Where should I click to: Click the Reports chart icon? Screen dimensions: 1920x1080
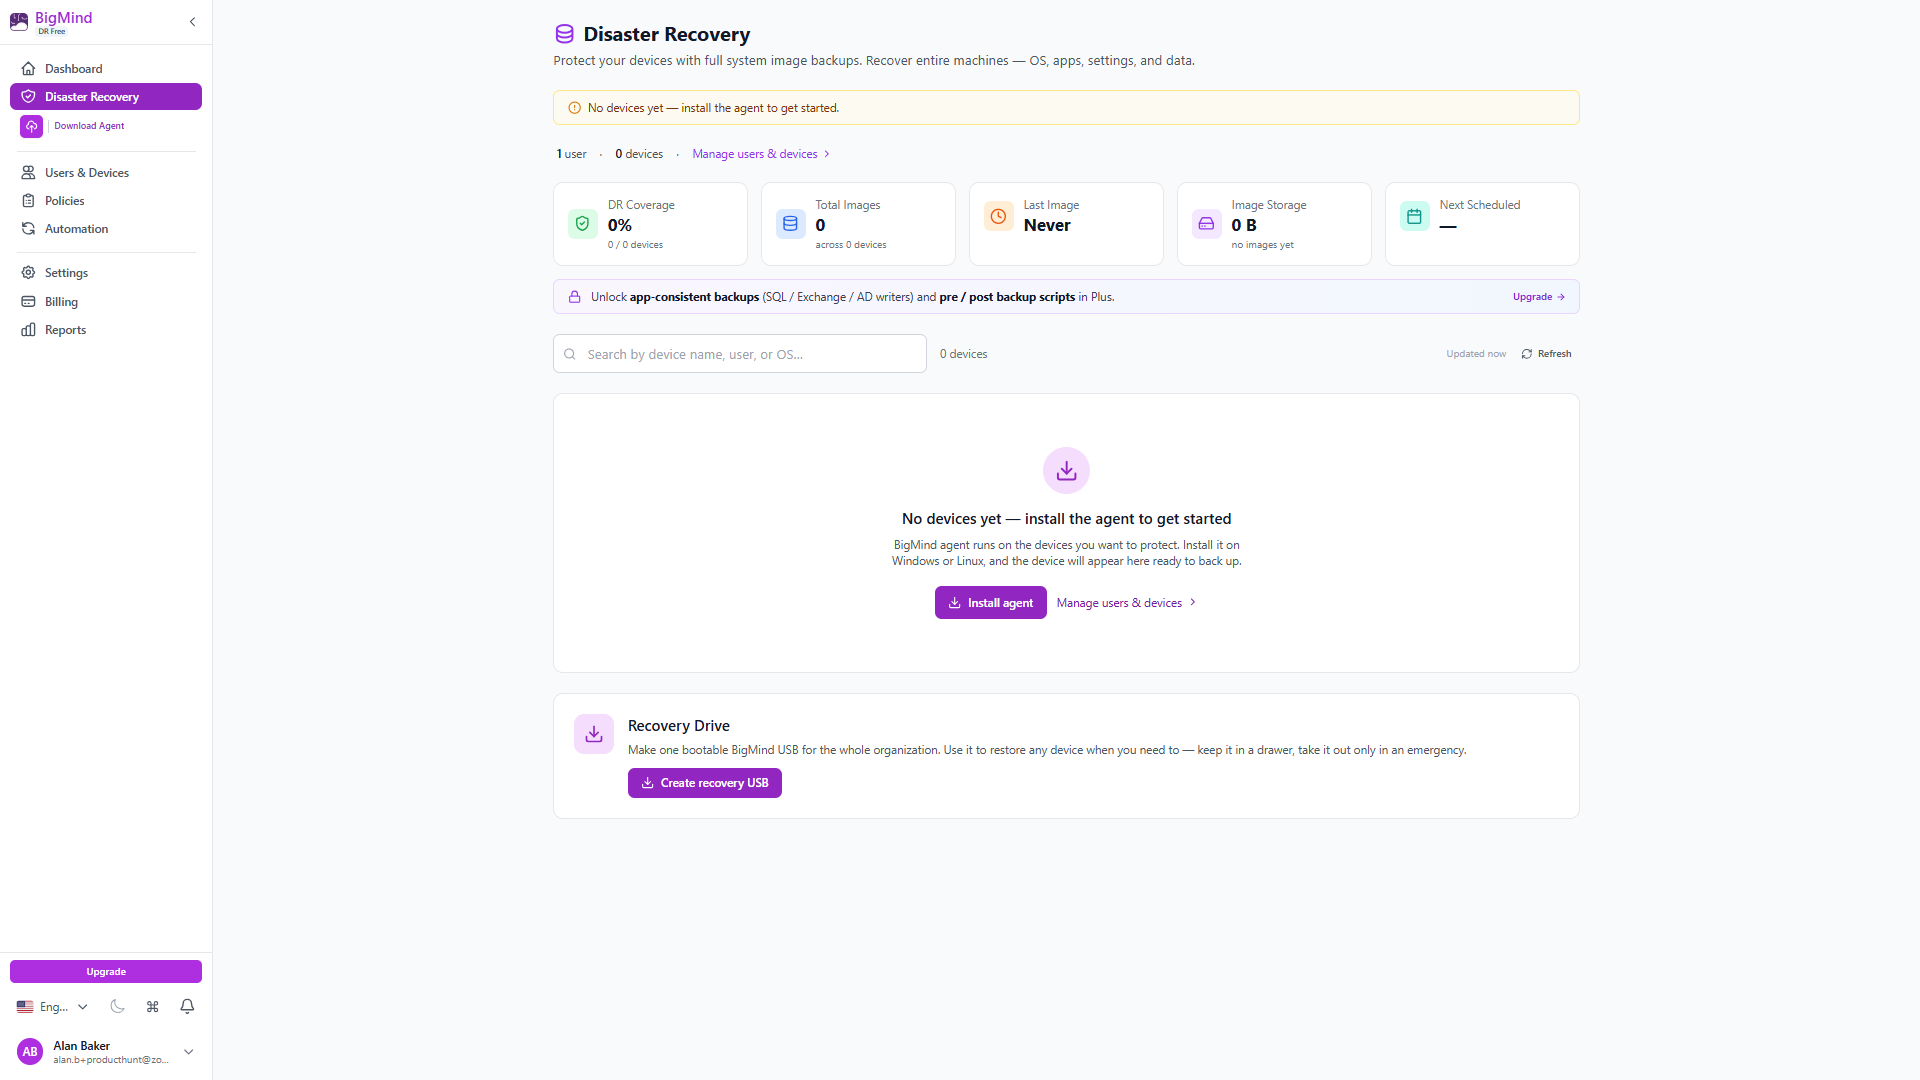tap(29, 330)
